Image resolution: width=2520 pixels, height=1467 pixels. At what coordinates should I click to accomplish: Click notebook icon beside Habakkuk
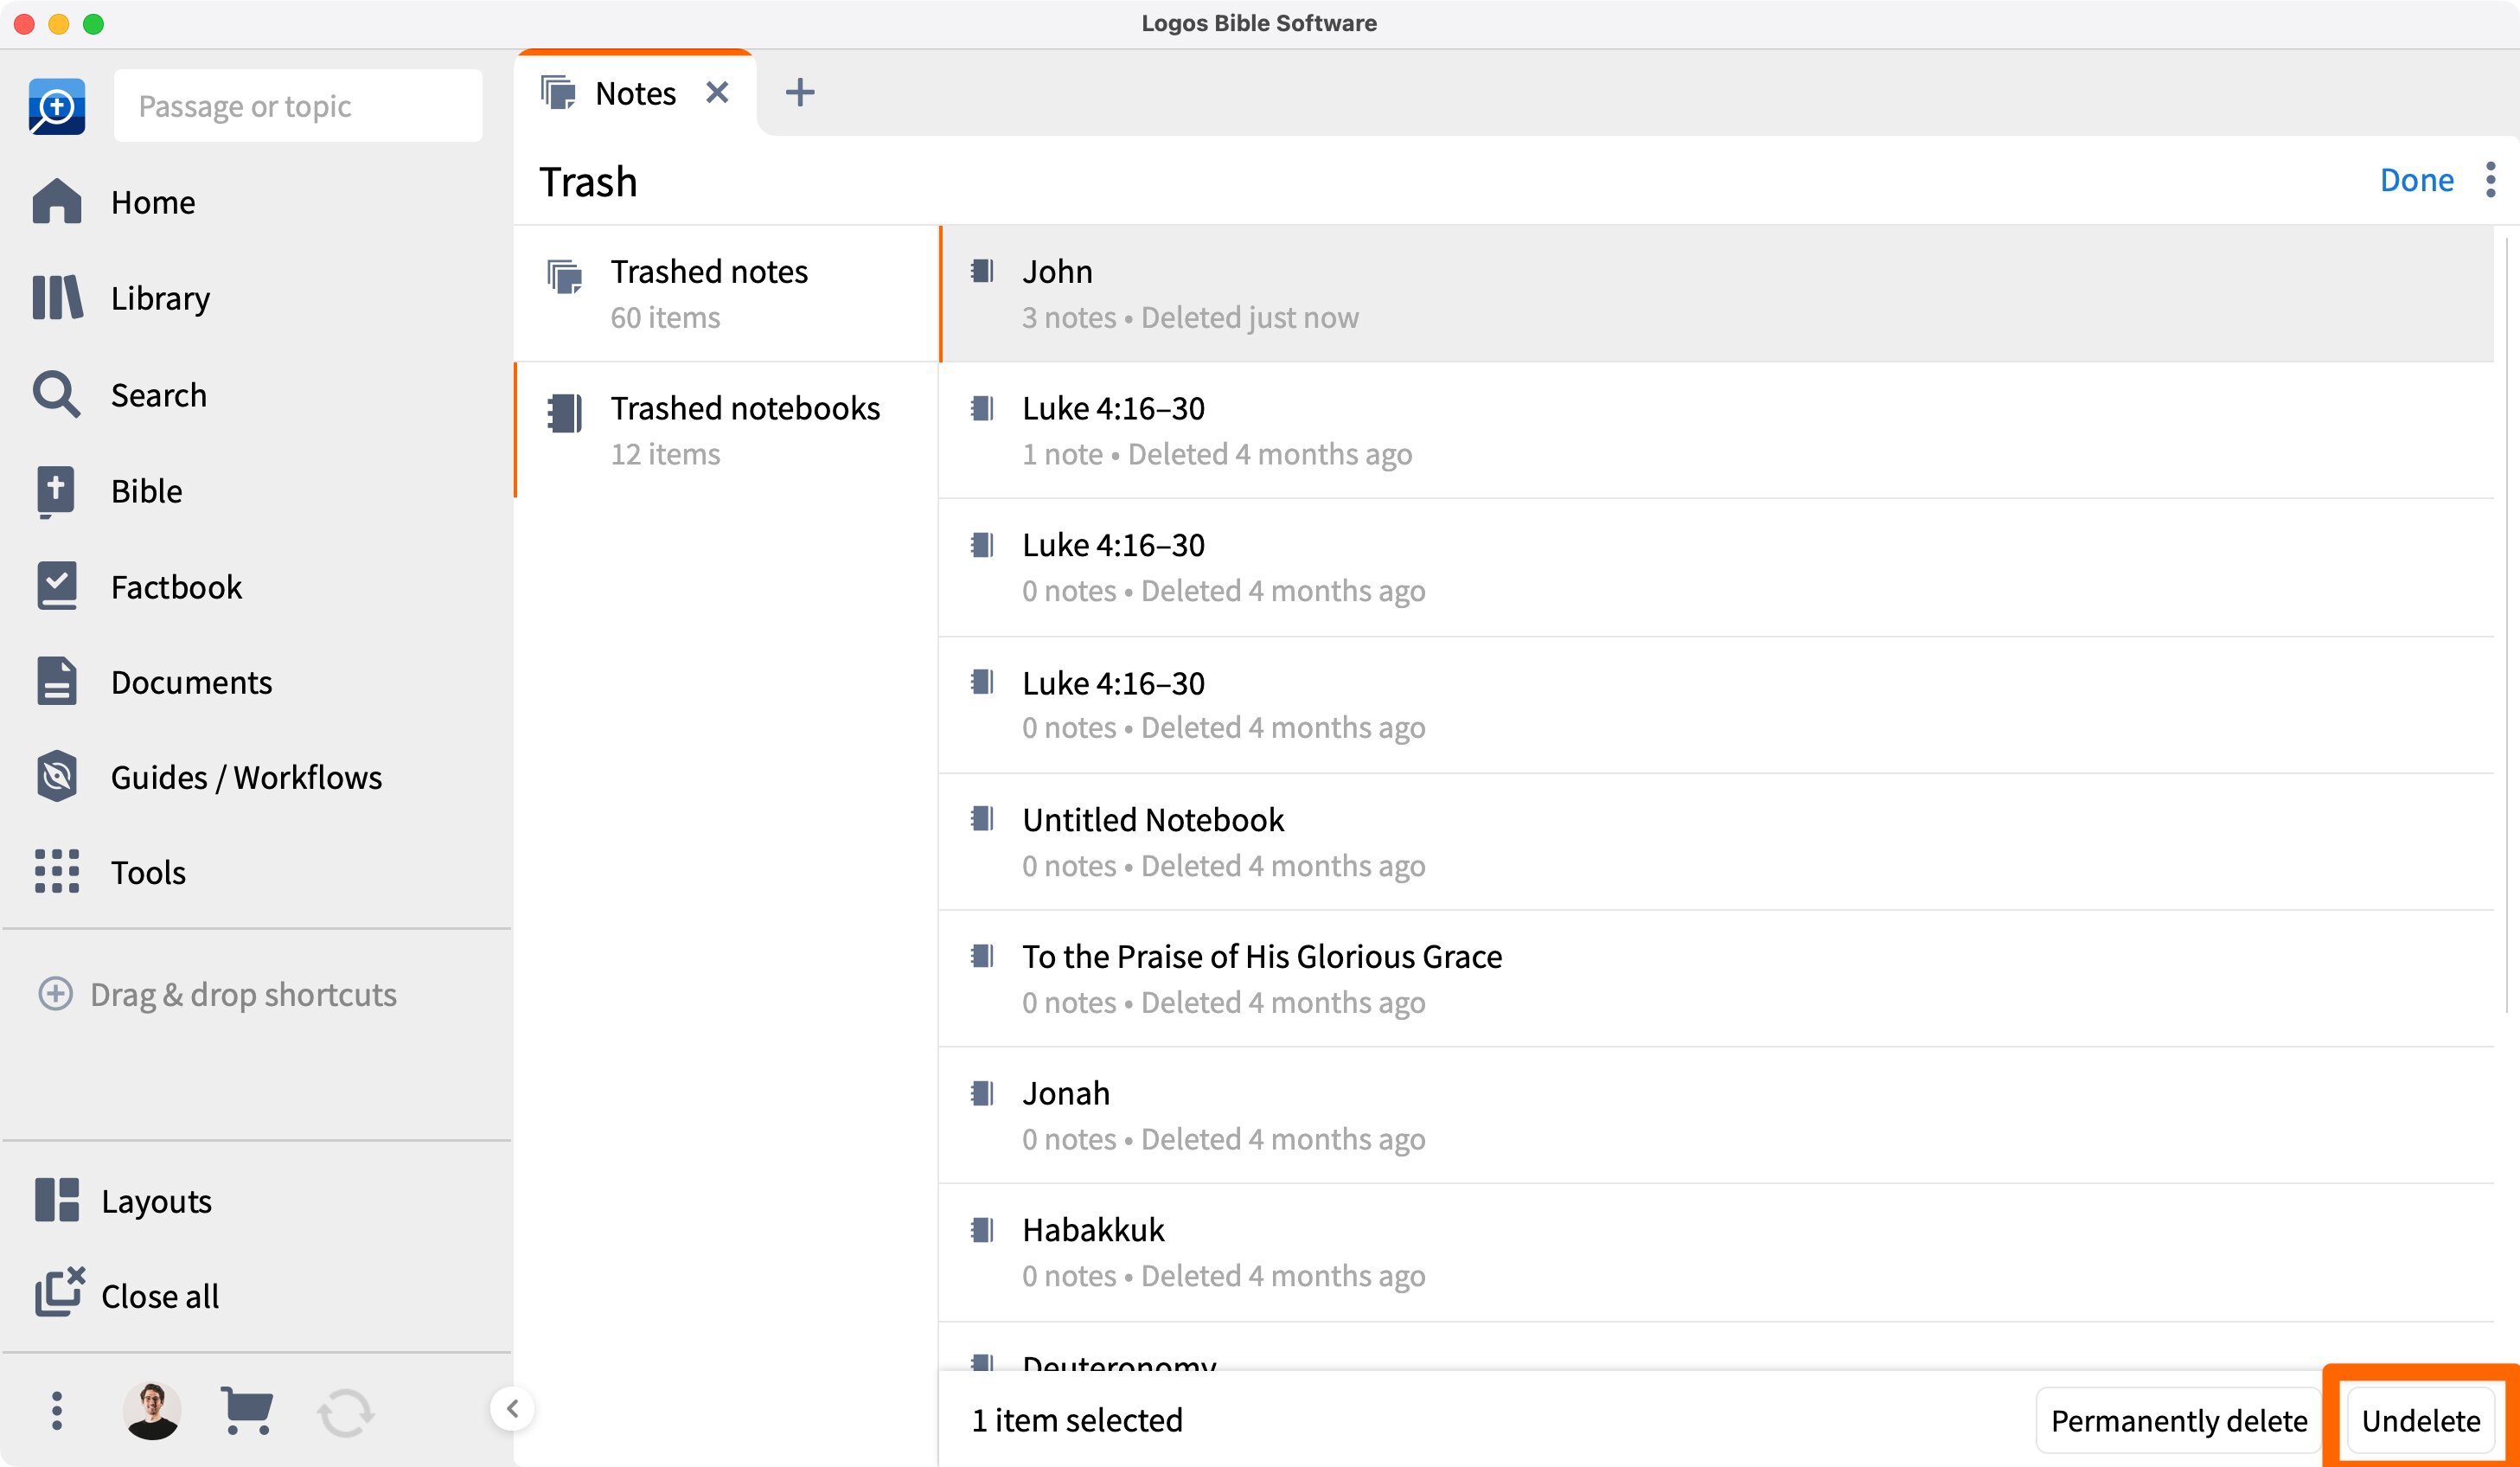coord(982,1229)
